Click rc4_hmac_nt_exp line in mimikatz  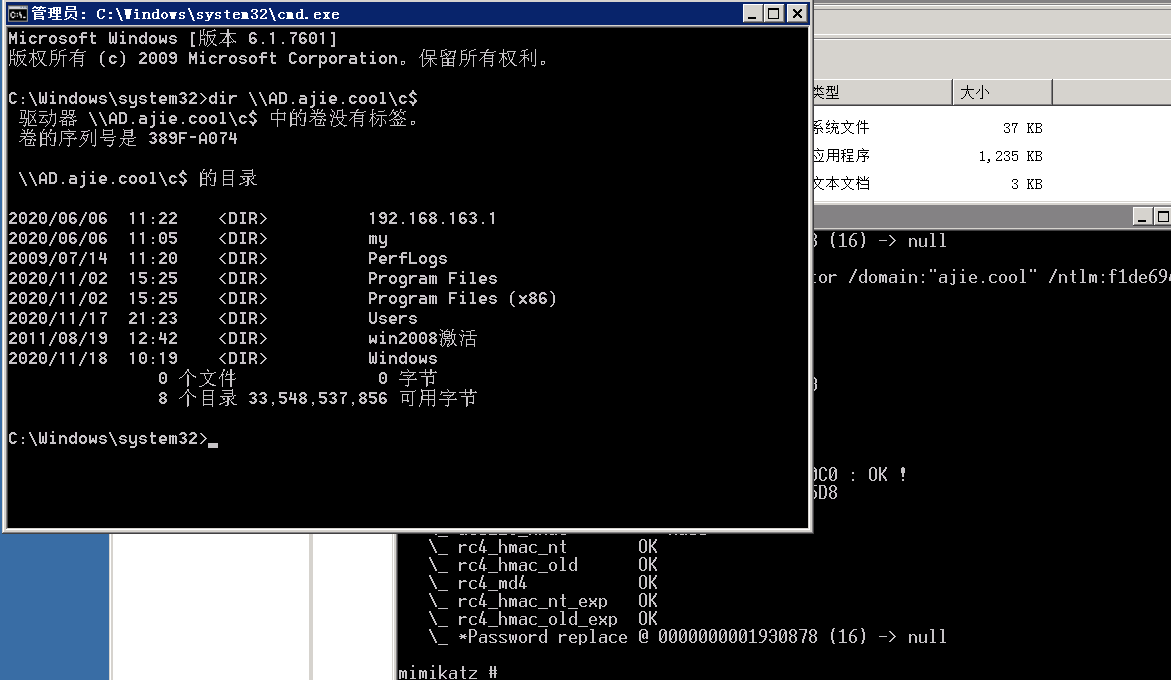[543, 601]
